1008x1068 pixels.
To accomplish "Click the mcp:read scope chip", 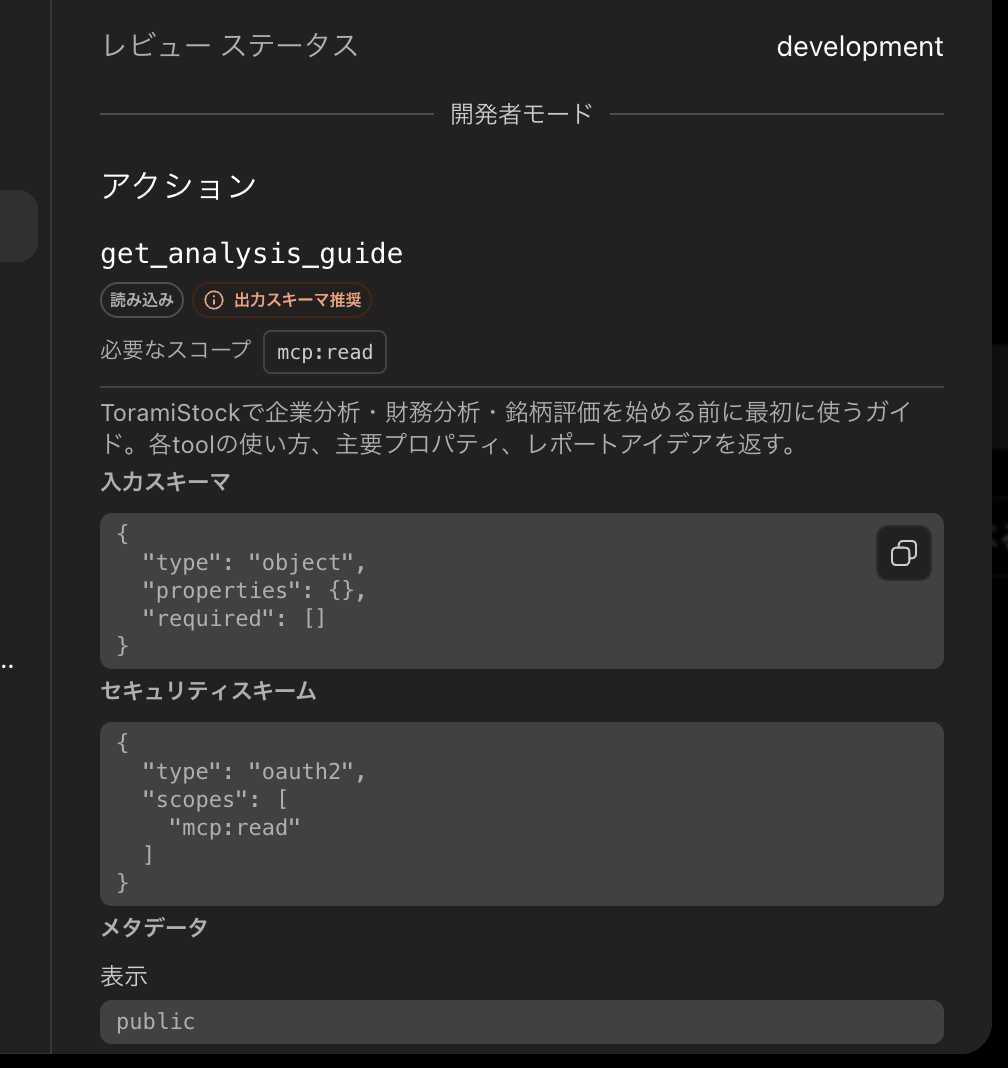I will point(325,352).
